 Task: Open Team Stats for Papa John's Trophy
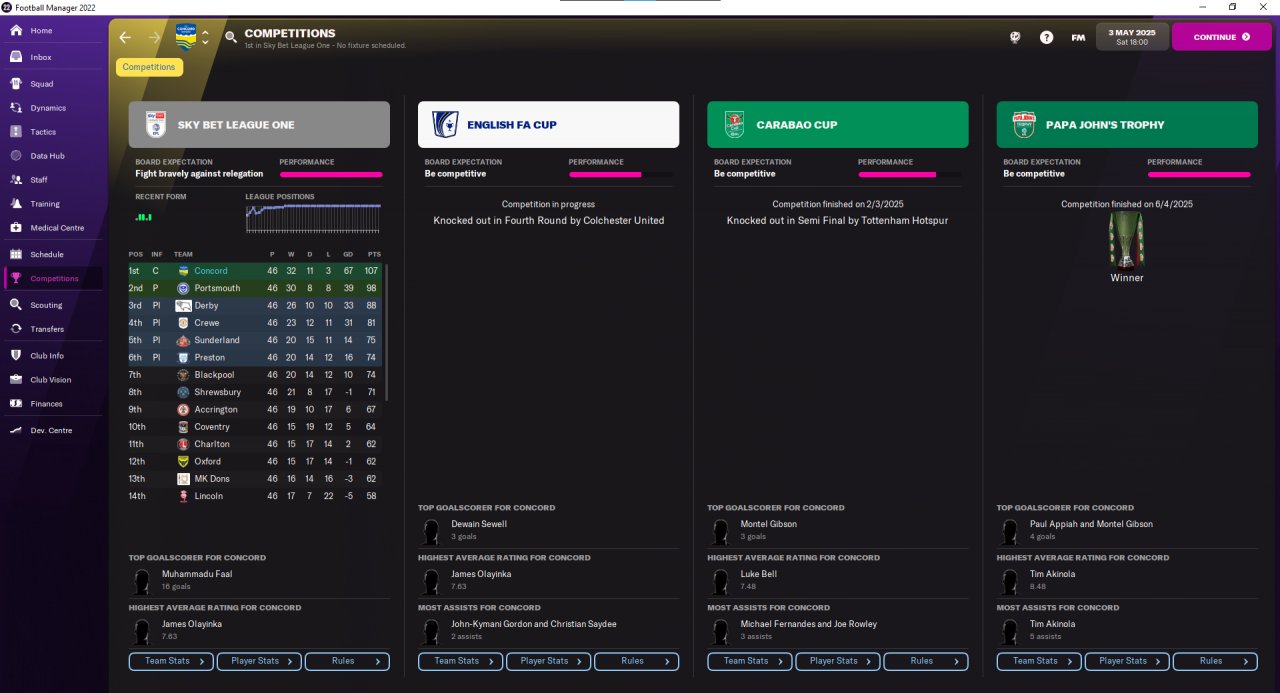(1039, 661)
